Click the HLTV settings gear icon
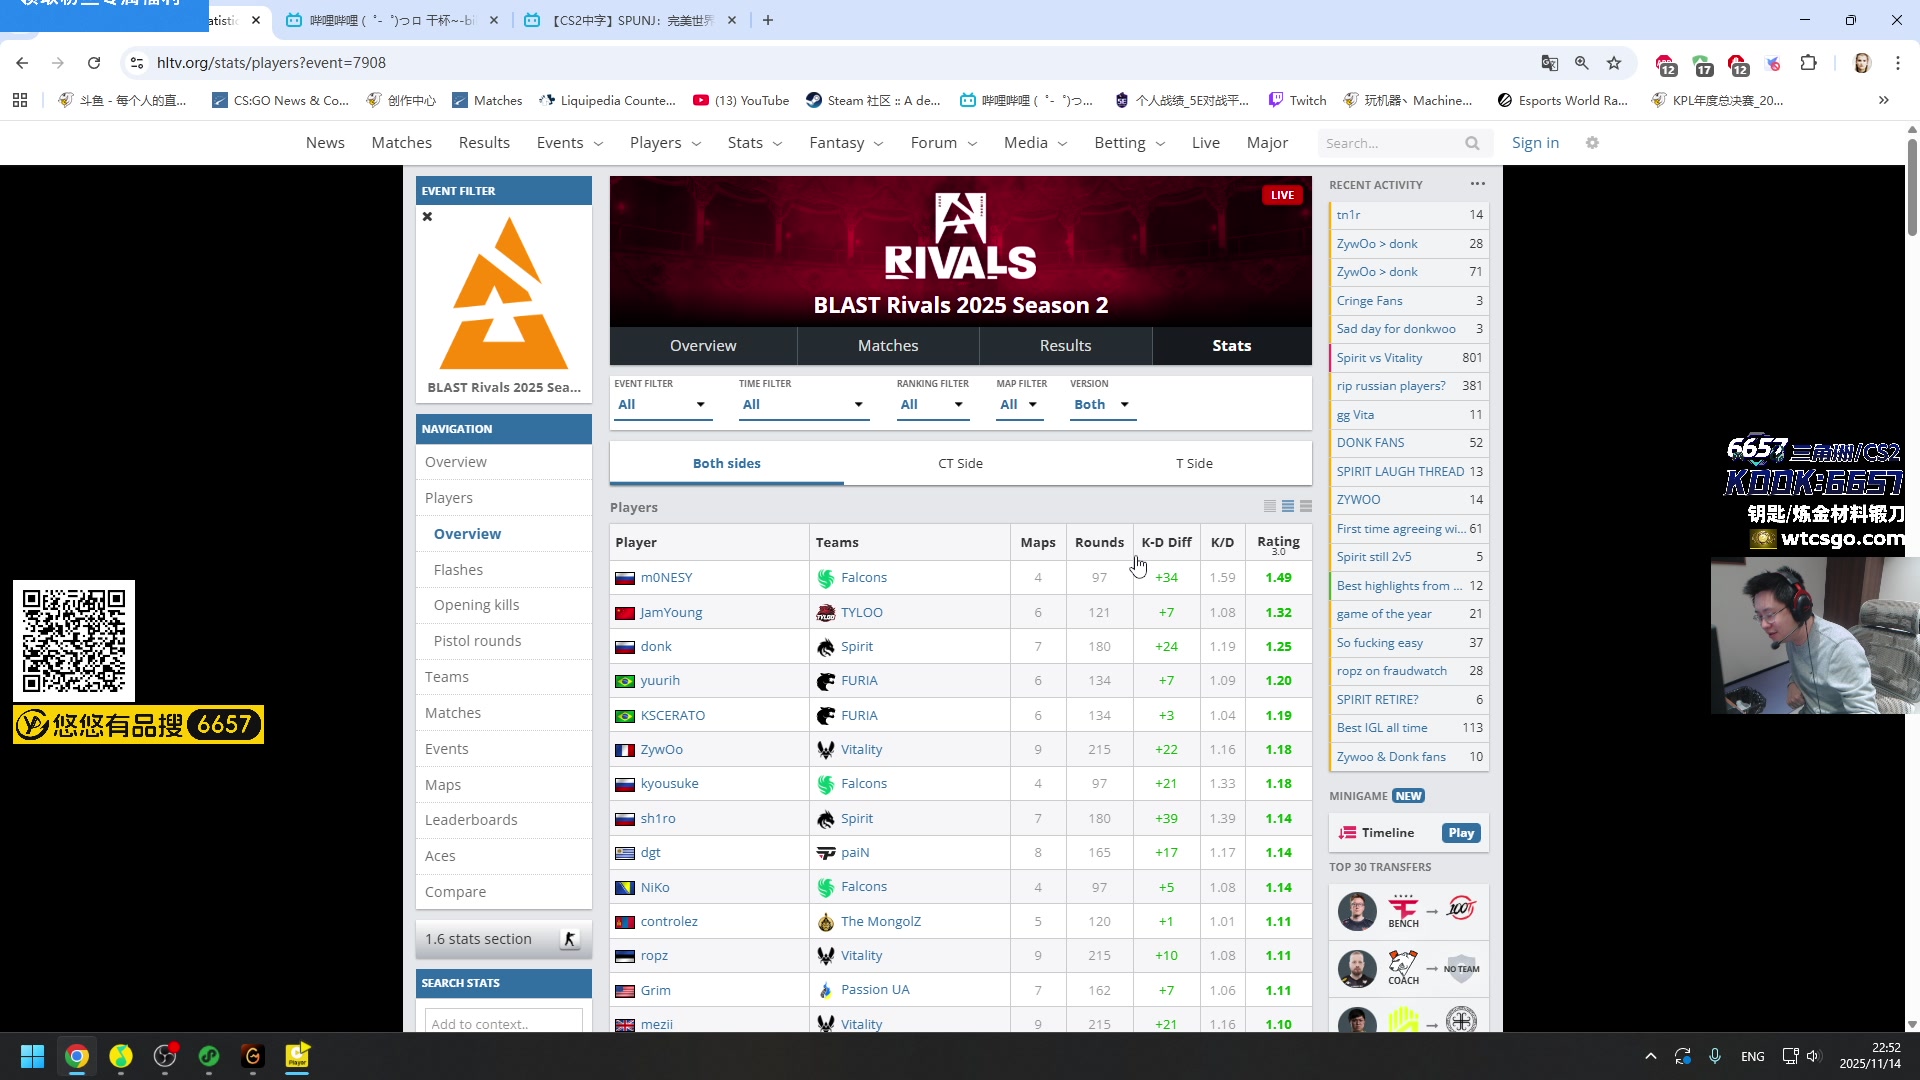 pos(1592,143)
